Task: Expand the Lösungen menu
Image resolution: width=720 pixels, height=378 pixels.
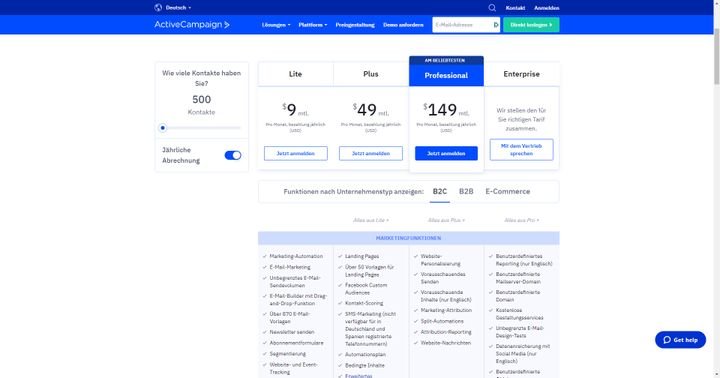Action: click(x=276, y=25)
